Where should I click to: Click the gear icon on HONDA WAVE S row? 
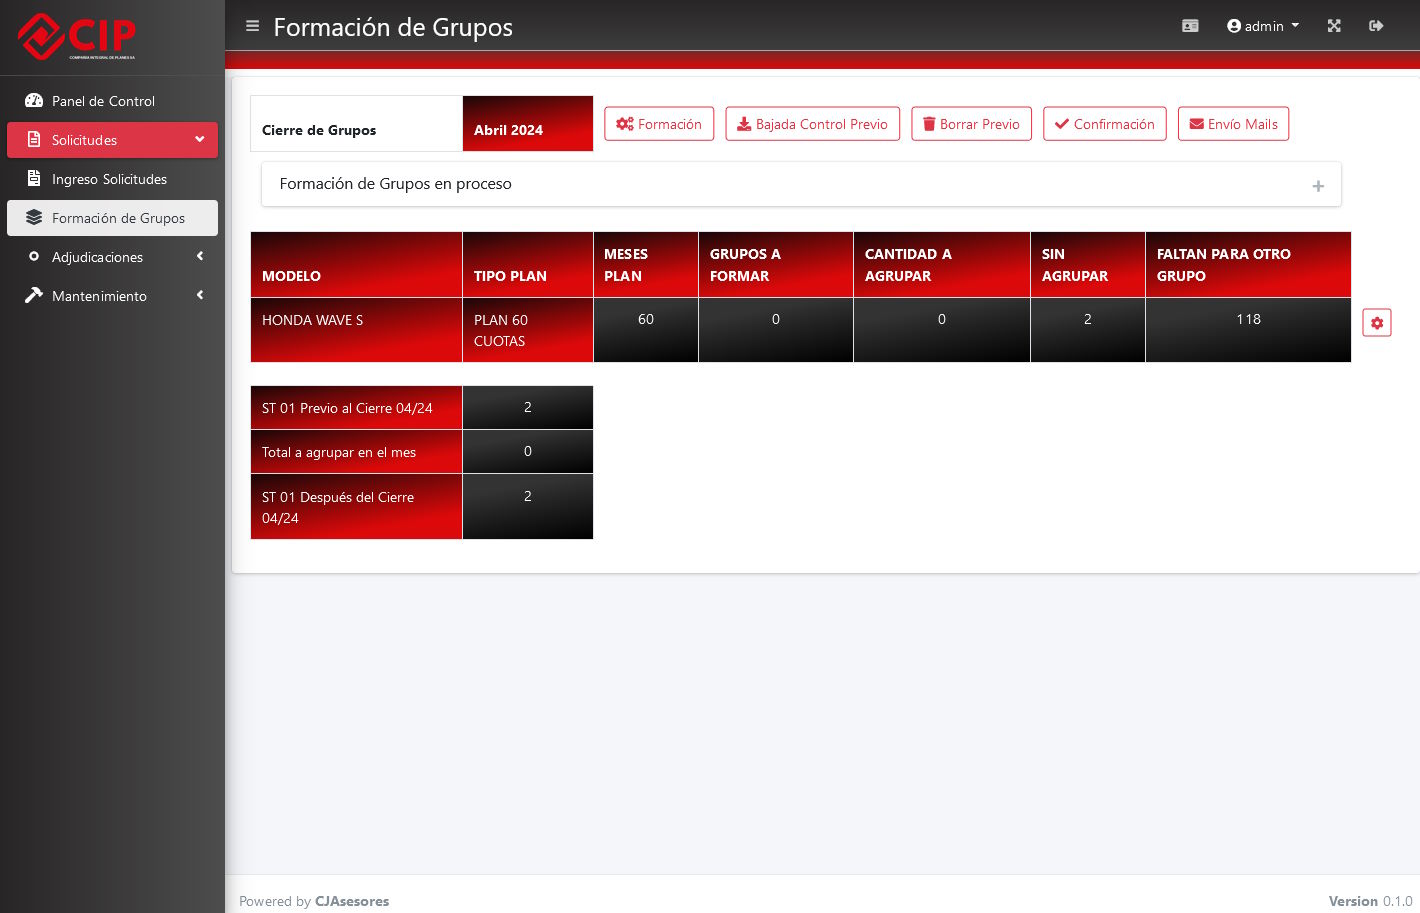[x=1376, y=323]
